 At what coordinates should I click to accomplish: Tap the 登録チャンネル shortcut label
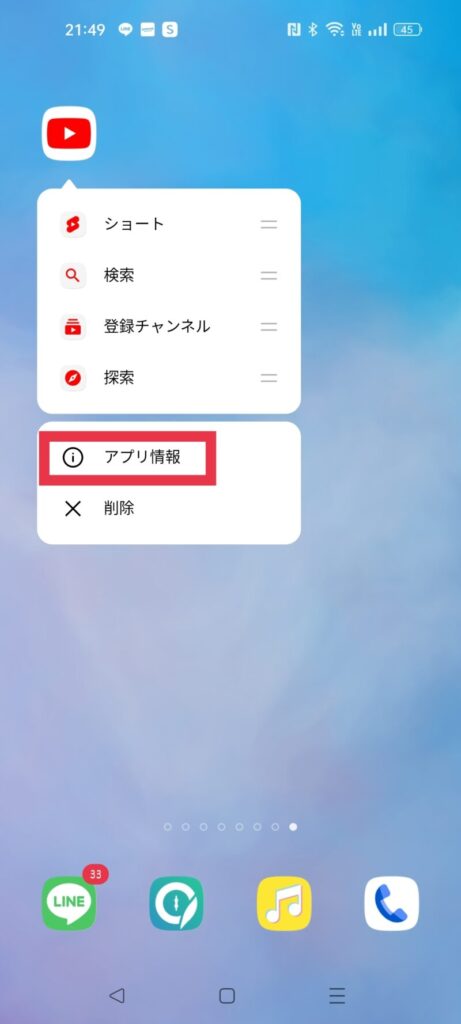(157, 327)
